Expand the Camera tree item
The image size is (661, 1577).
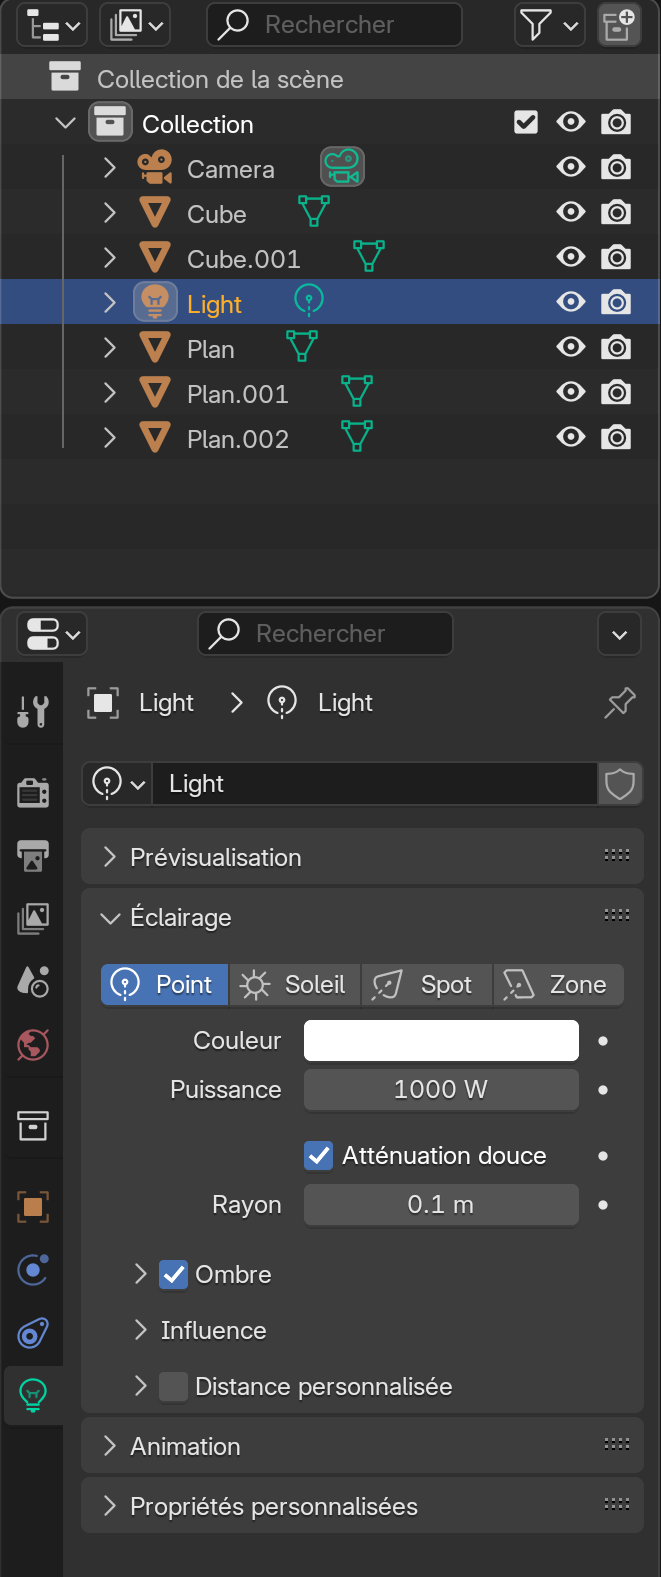110,169
